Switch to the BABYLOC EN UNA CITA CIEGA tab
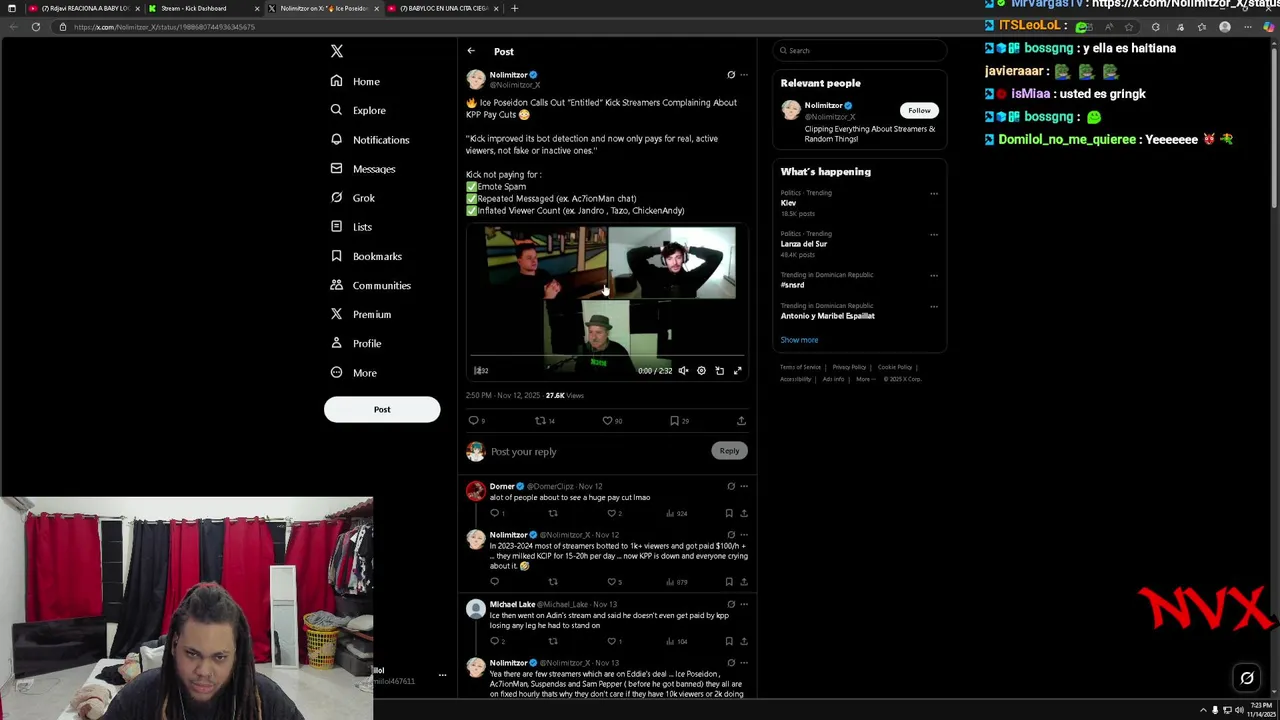Image resolution: width=1280 pixels, height=720 pixels. [x=440, y=8]
